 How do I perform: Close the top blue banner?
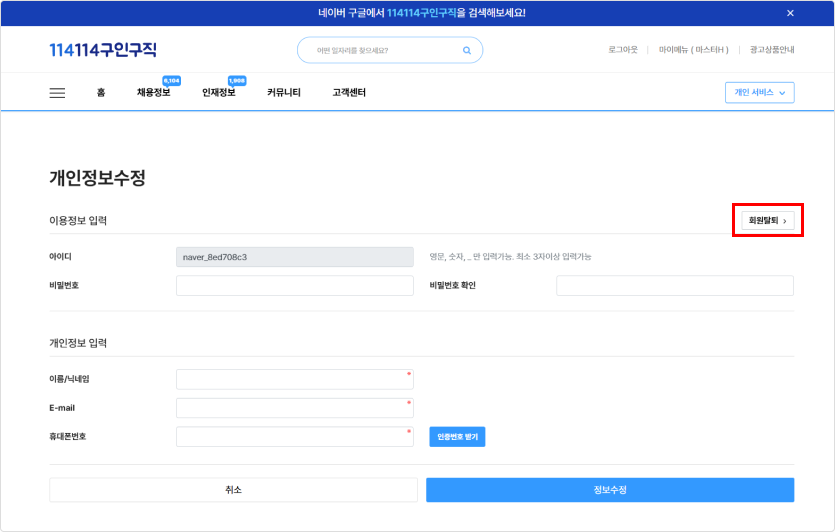[x=790, y=13]
